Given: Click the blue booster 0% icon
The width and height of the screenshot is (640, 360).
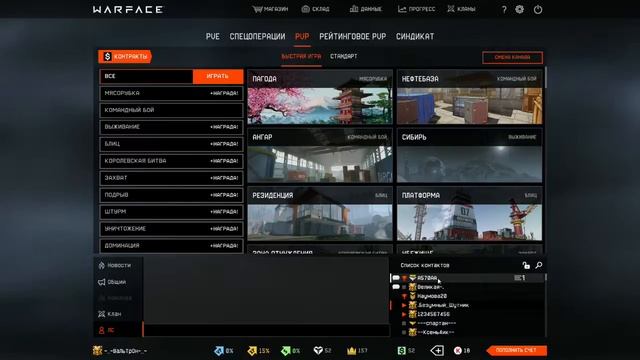Looking at the screenshot, I should (219, 351).
